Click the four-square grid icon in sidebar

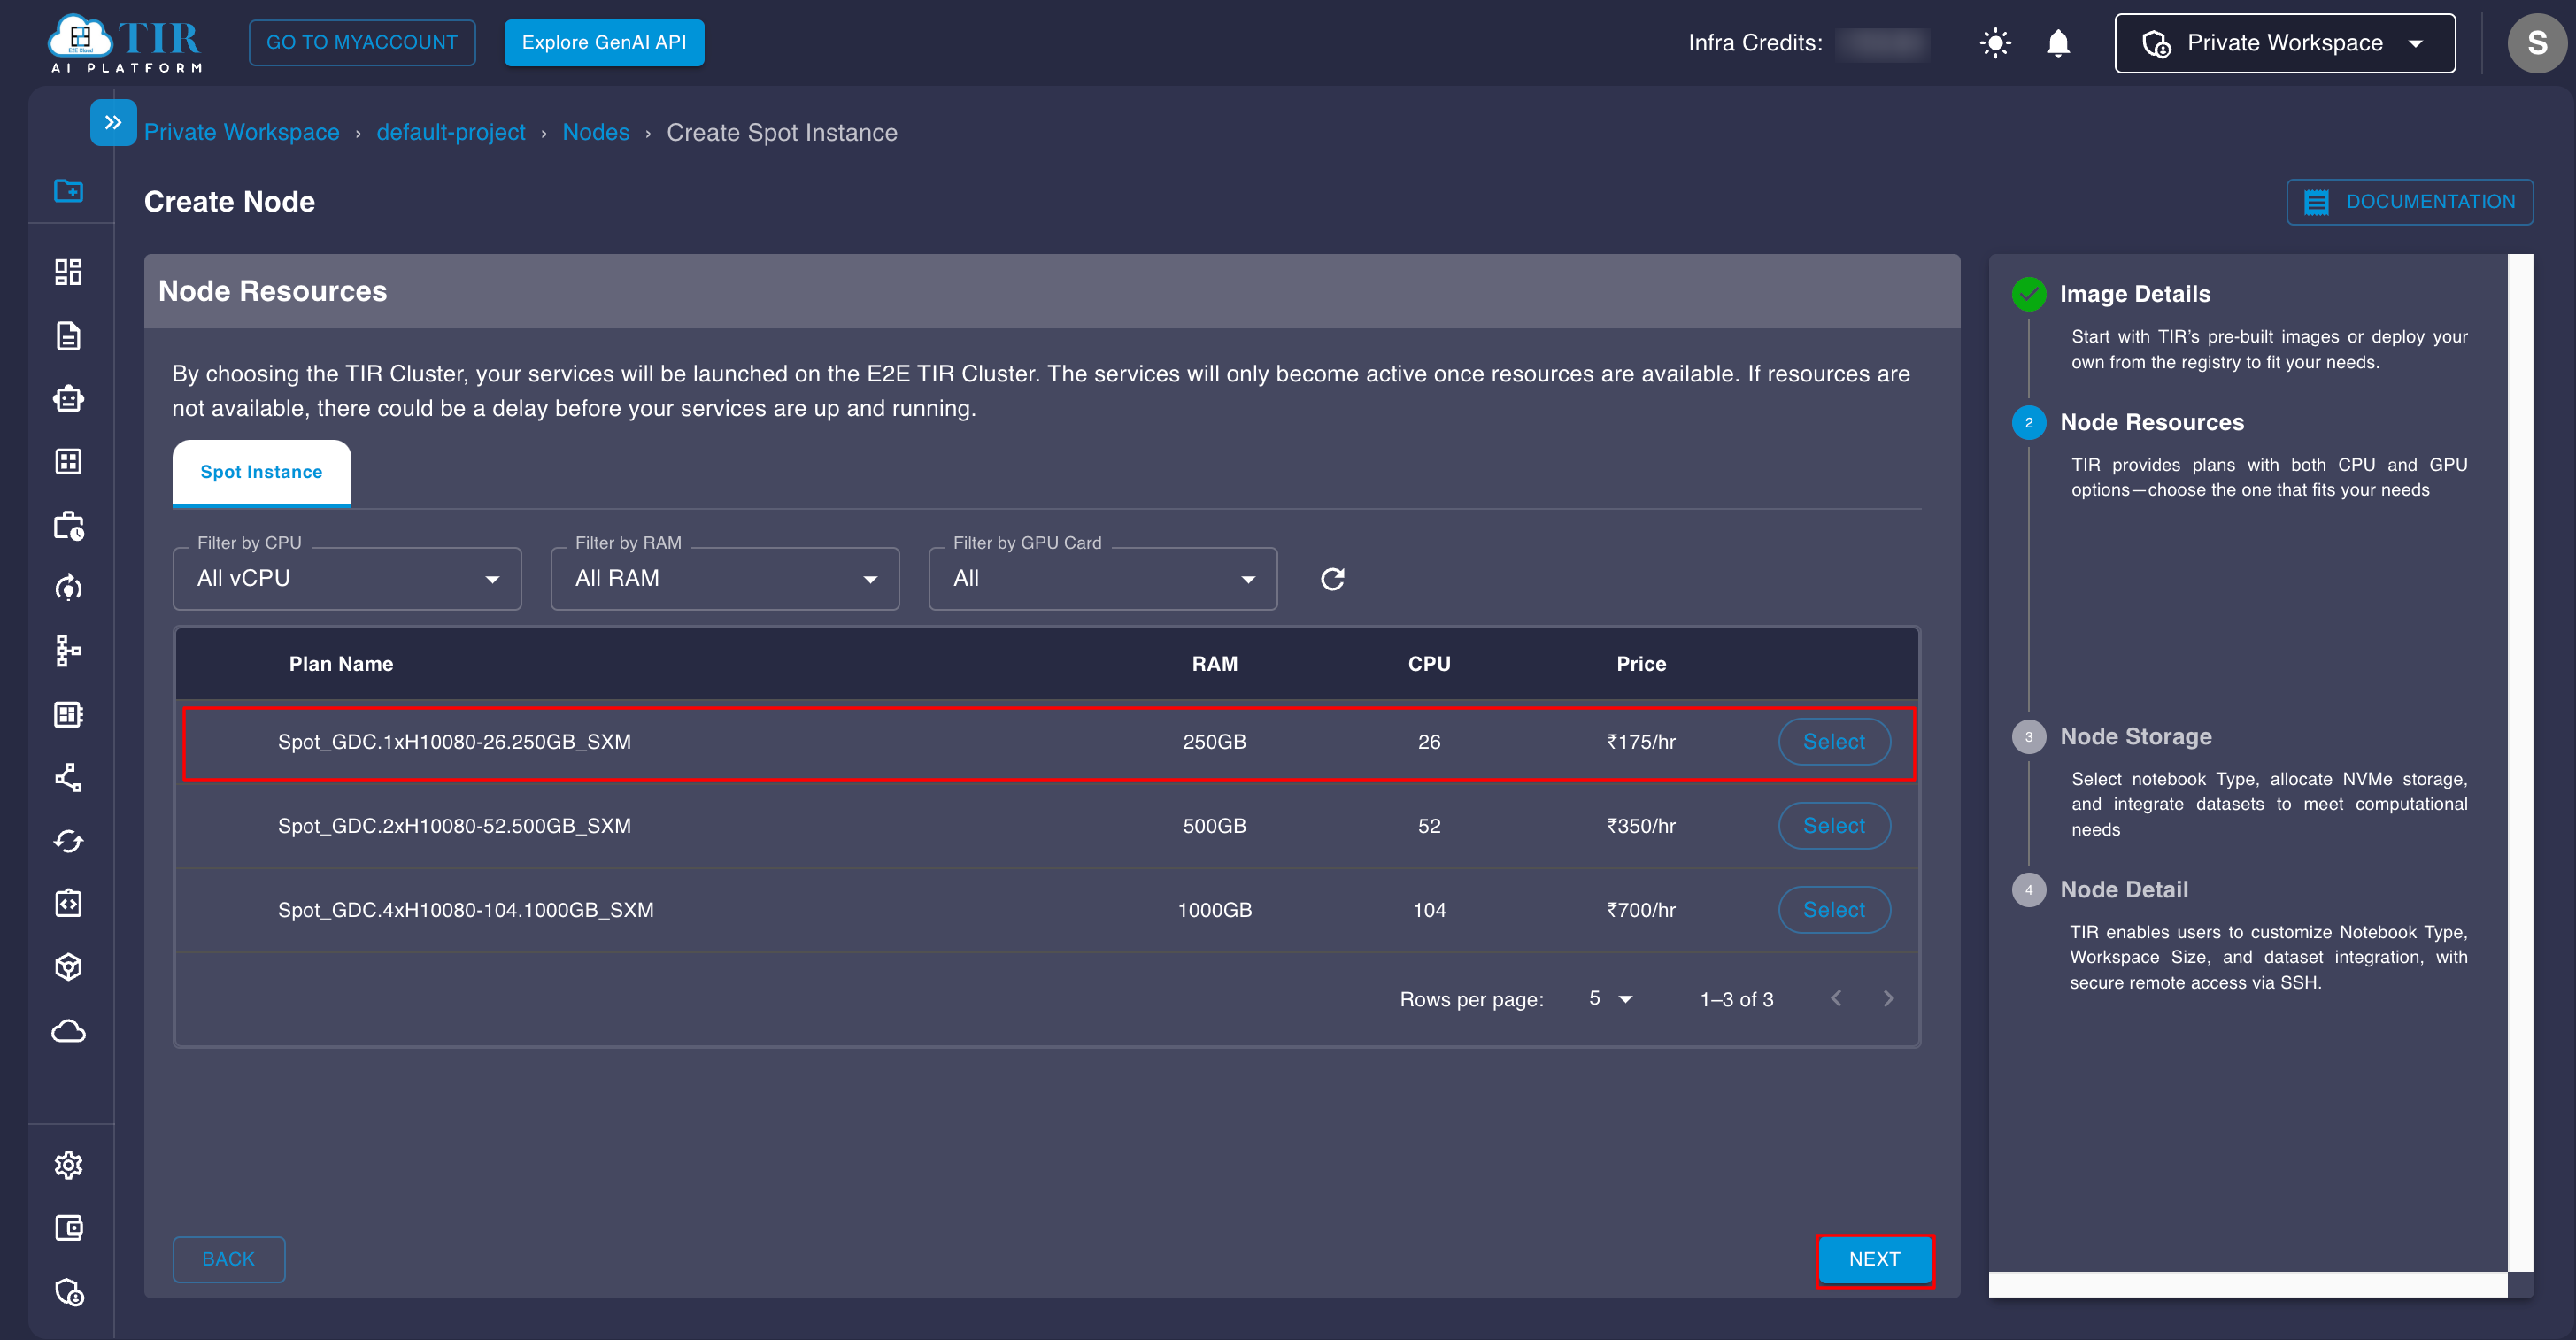tap(68, 462)
